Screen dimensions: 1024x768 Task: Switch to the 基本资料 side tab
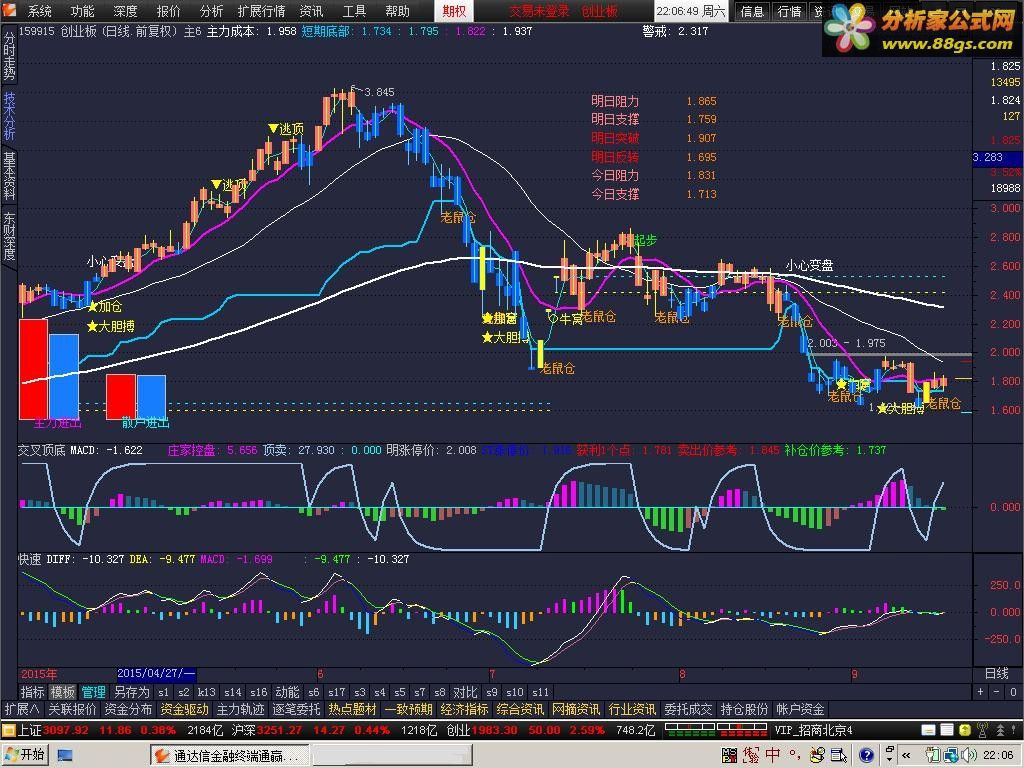pos(9,176)
